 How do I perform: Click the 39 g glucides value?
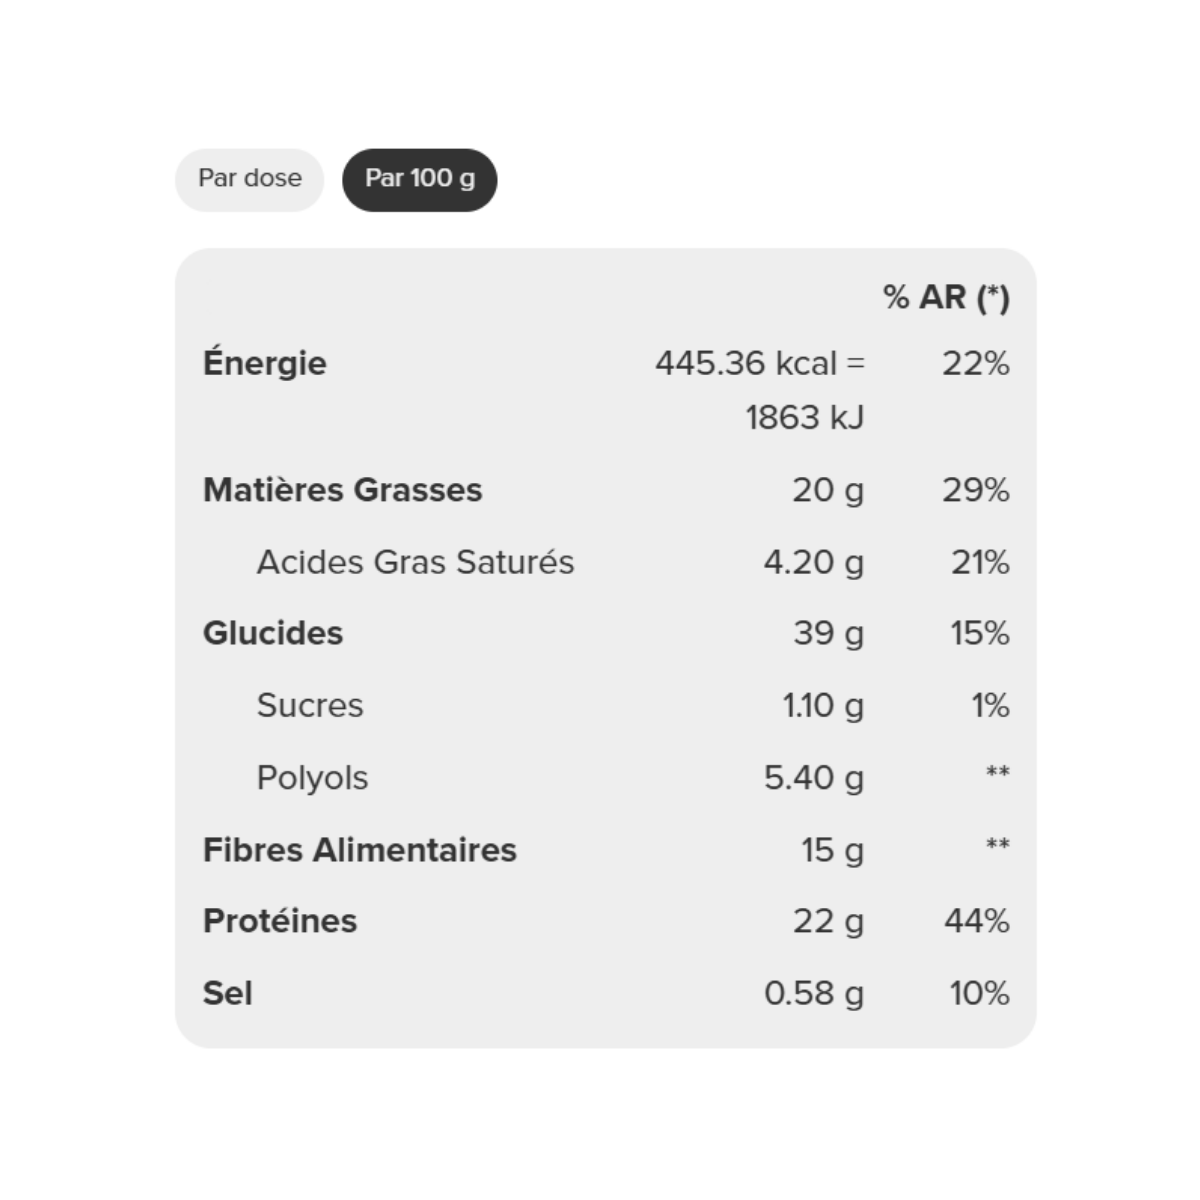click(828, 633)
